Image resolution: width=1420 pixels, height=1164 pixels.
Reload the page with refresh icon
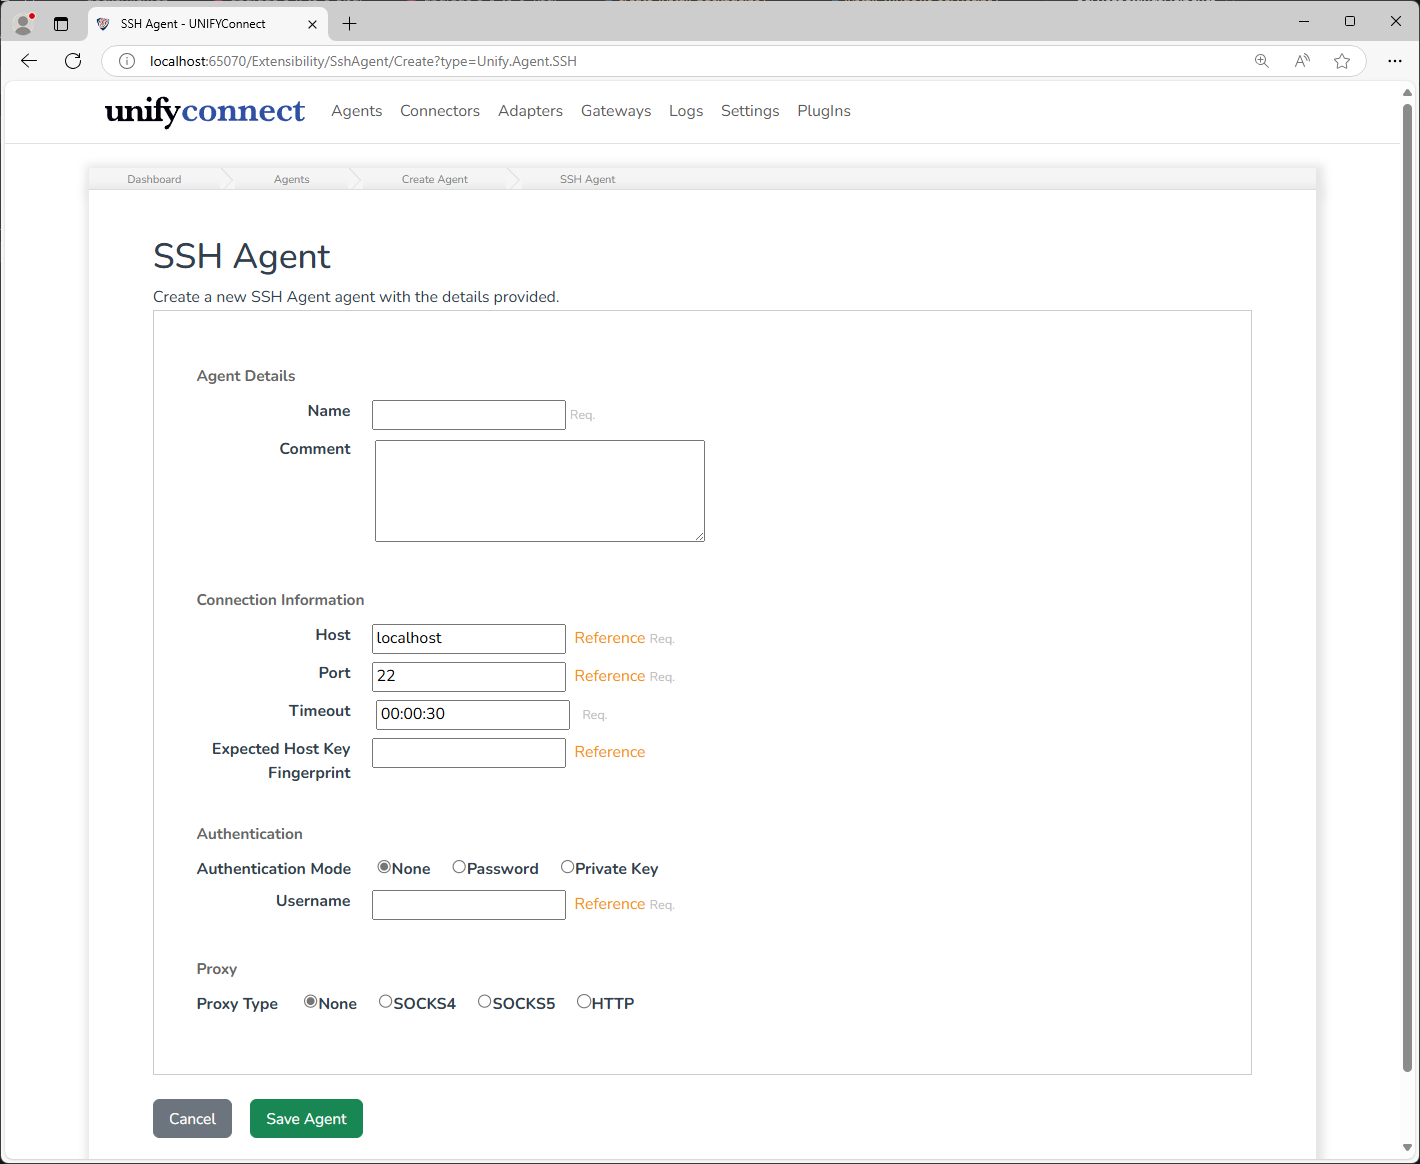(x=73, y=61)
